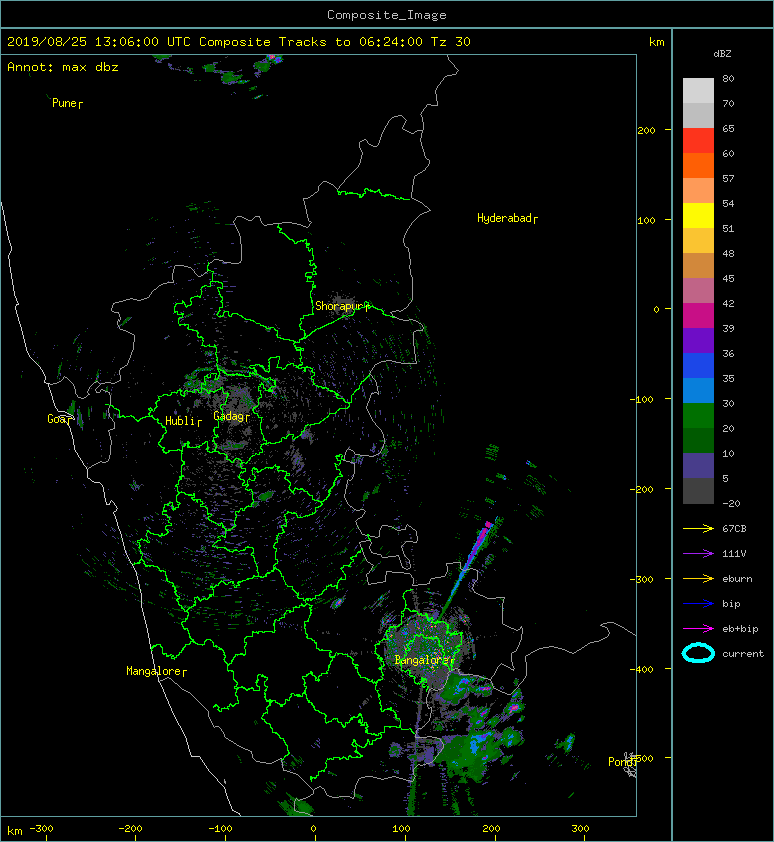The width and height of the screenshot is (774, 842).
Task: Pick the dark gray swatch above -20 dBZ
Action: tap(698, 491)
